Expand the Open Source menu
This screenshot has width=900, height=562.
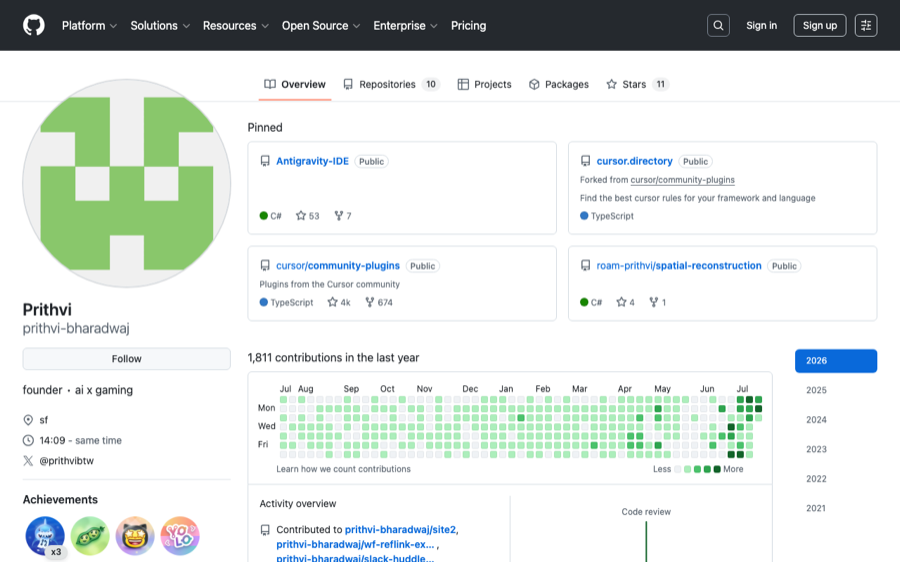pyautogui.click(x=321, y=25)
